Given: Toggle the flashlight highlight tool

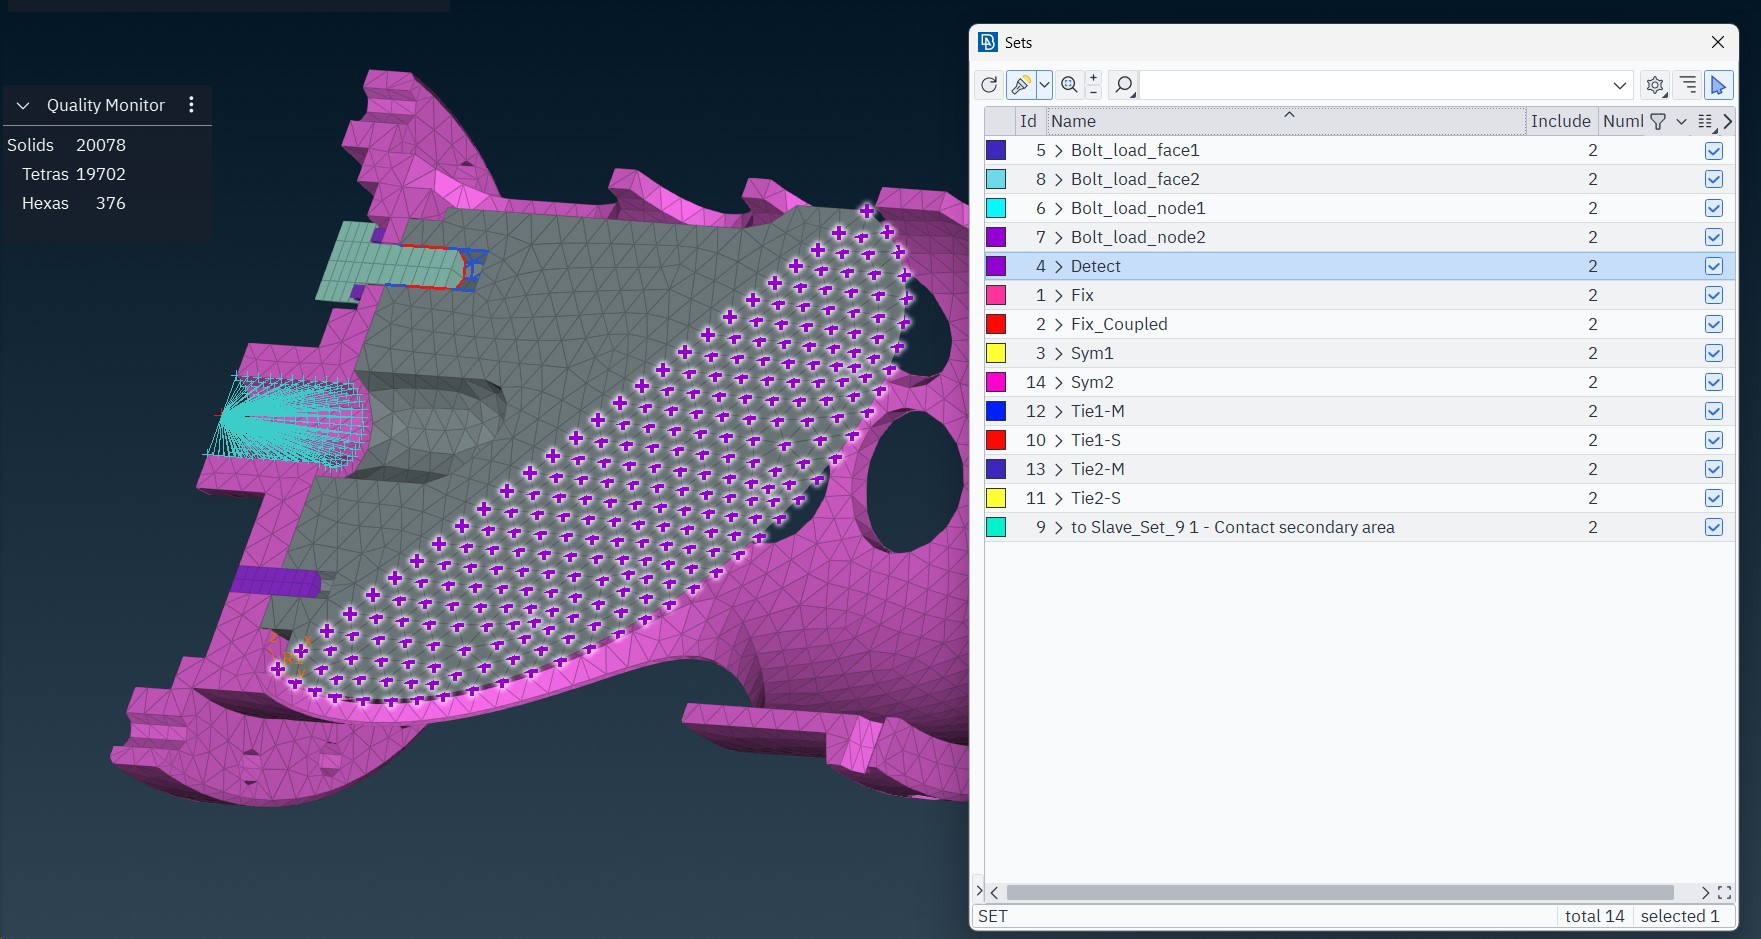Looking at the screenshot, I should point(1020,85).
